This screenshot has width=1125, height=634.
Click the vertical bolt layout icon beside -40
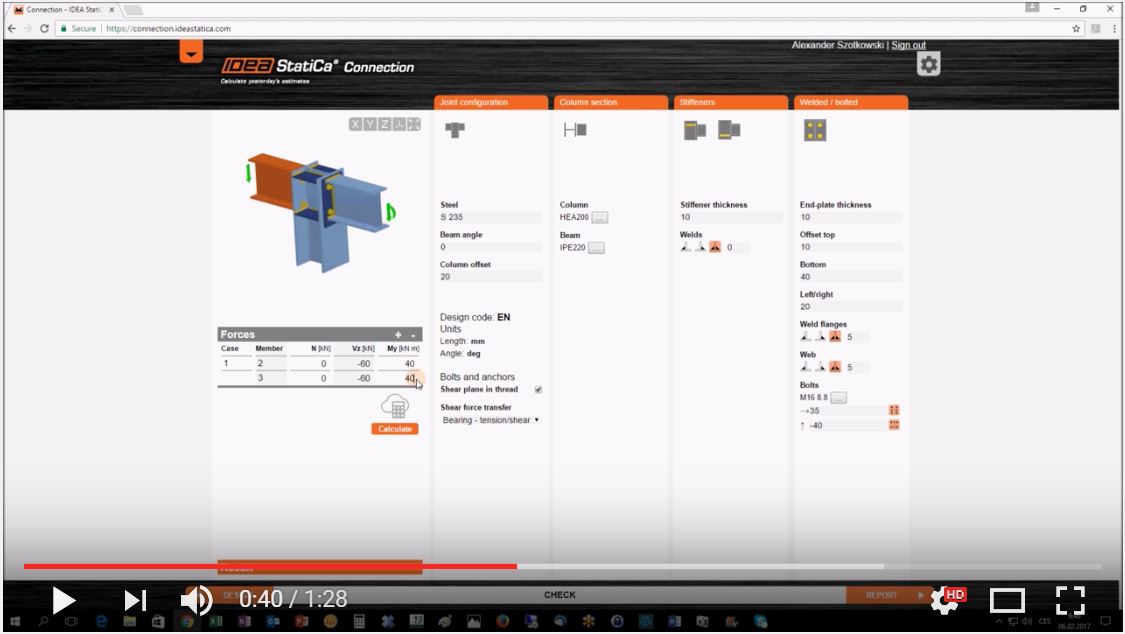click(894, 425)
